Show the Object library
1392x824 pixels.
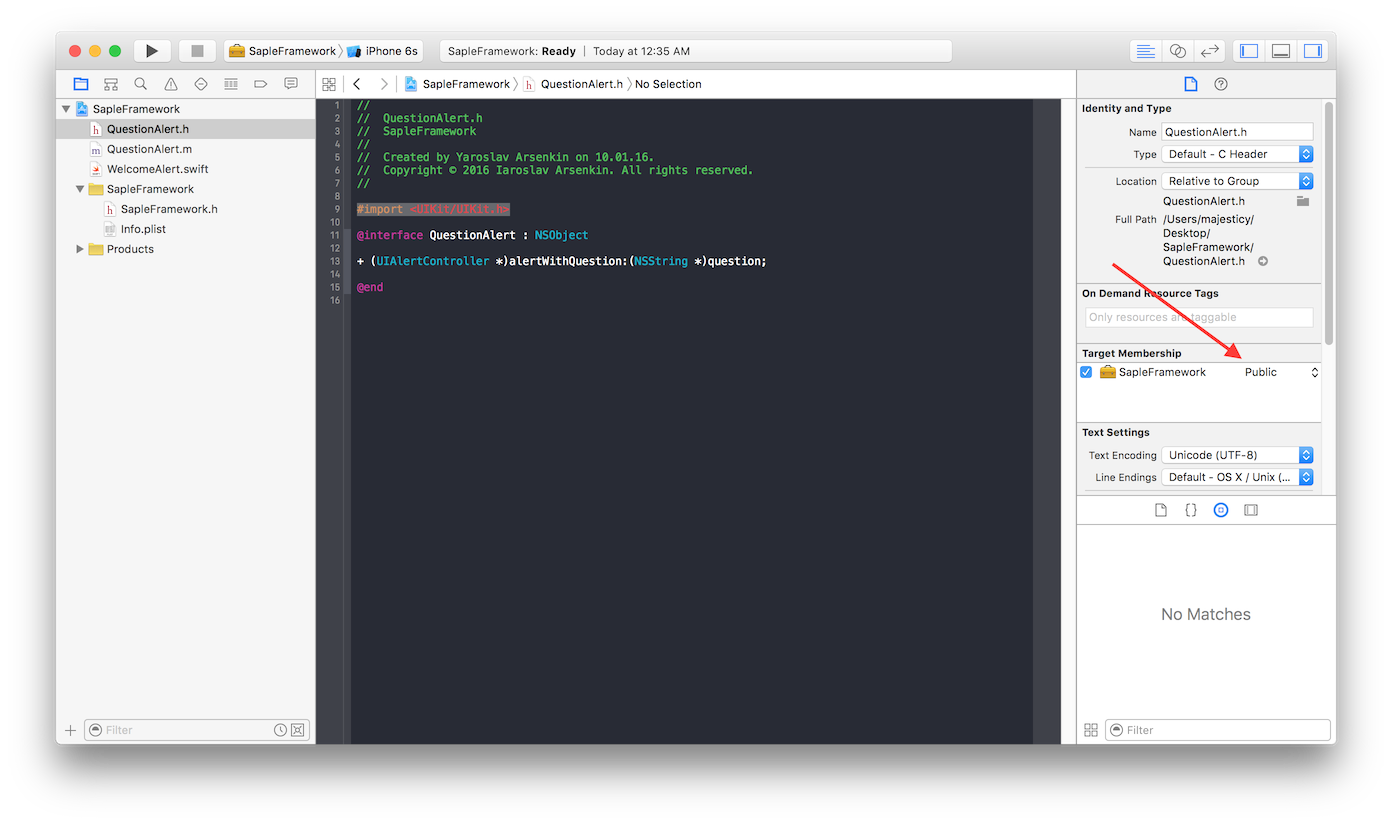(x=1221, y=510)
